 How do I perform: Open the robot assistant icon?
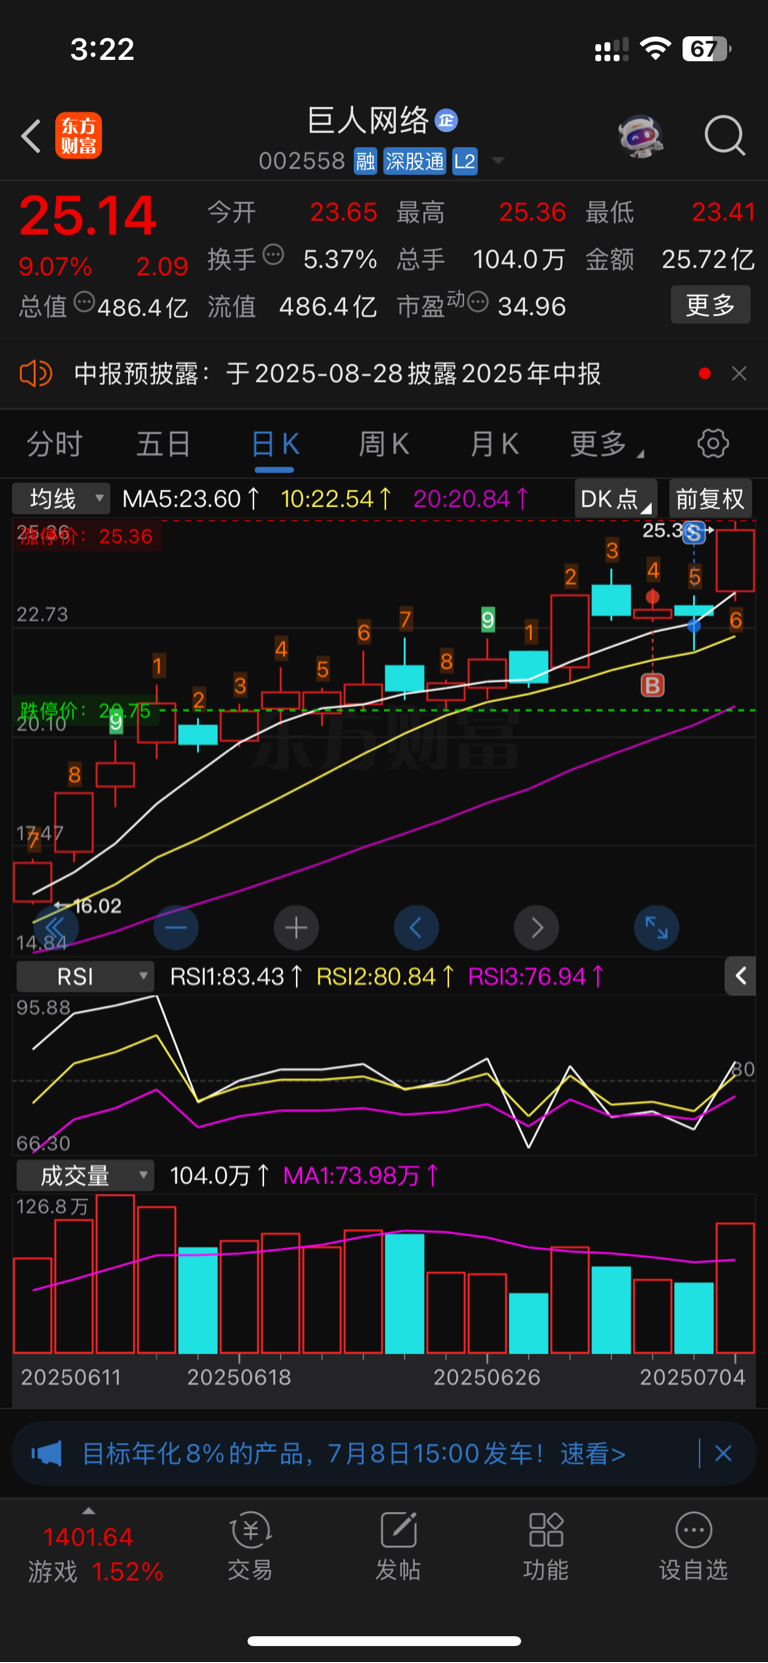641,136
